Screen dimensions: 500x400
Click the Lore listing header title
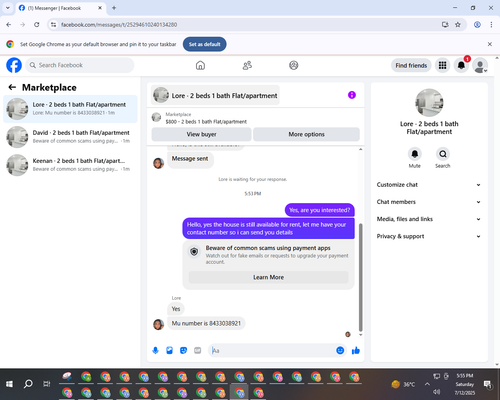(215, 95)
